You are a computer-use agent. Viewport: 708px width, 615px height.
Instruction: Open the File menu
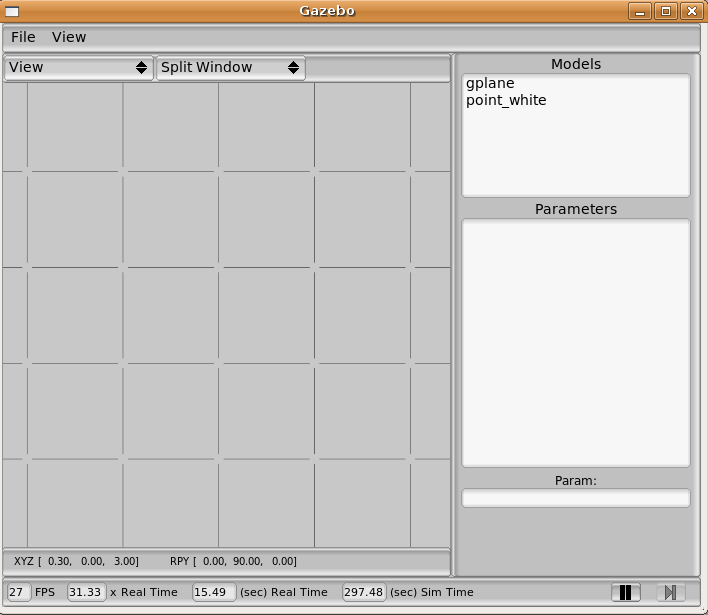click(23, 37)
